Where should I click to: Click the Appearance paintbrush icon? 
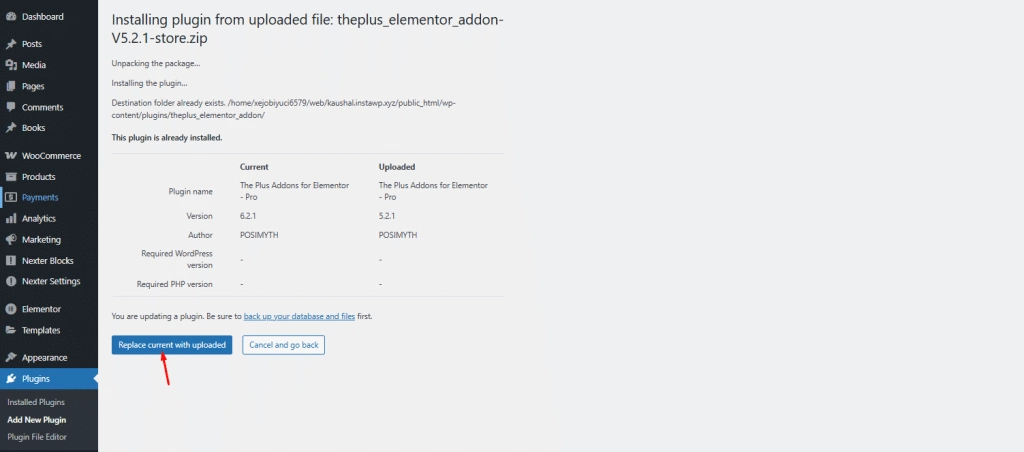tap(11, 358)
